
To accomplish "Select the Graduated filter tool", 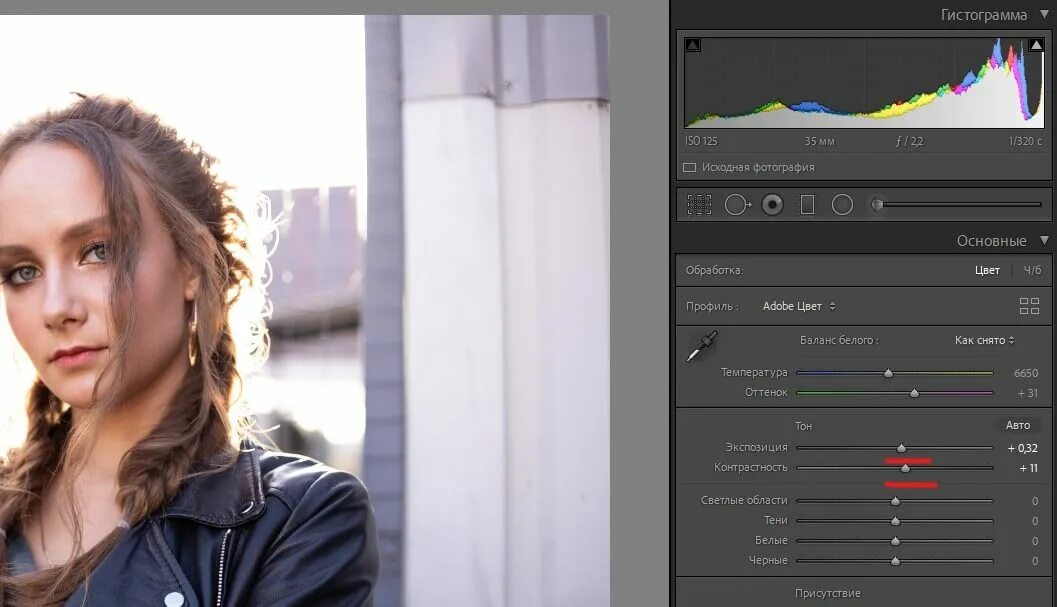I will point(807,204).
